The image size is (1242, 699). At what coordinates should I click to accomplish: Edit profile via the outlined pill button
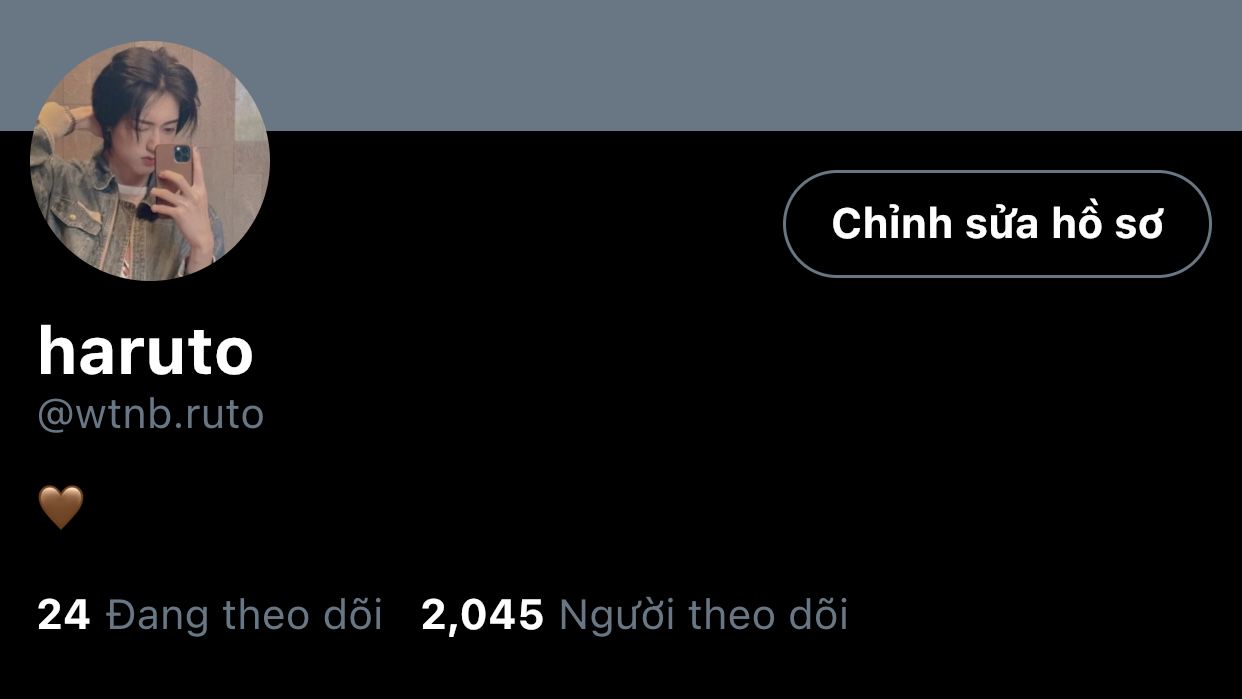997,224
